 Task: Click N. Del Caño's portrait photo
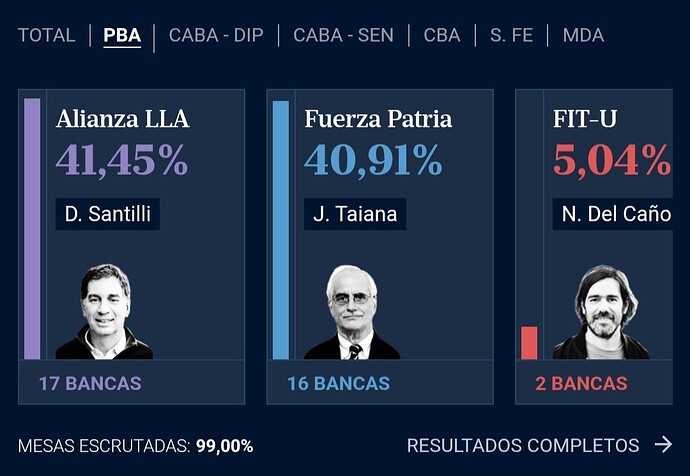pyautogui.click(x=600, y=312)
